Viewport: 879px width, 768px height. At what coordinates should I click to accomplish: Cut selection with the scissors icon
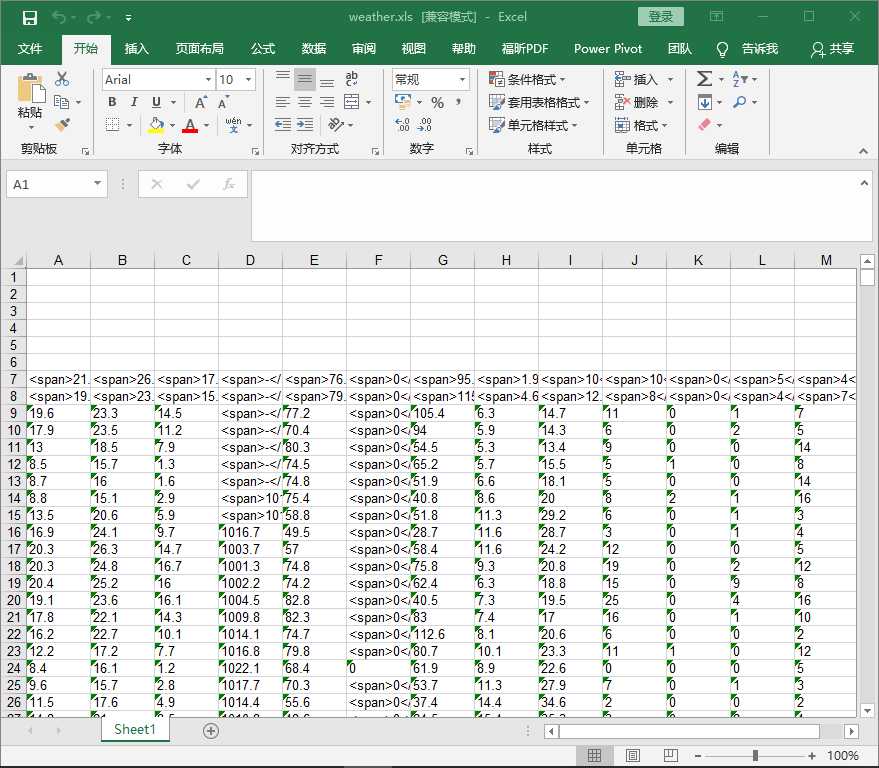pos(62,79)
